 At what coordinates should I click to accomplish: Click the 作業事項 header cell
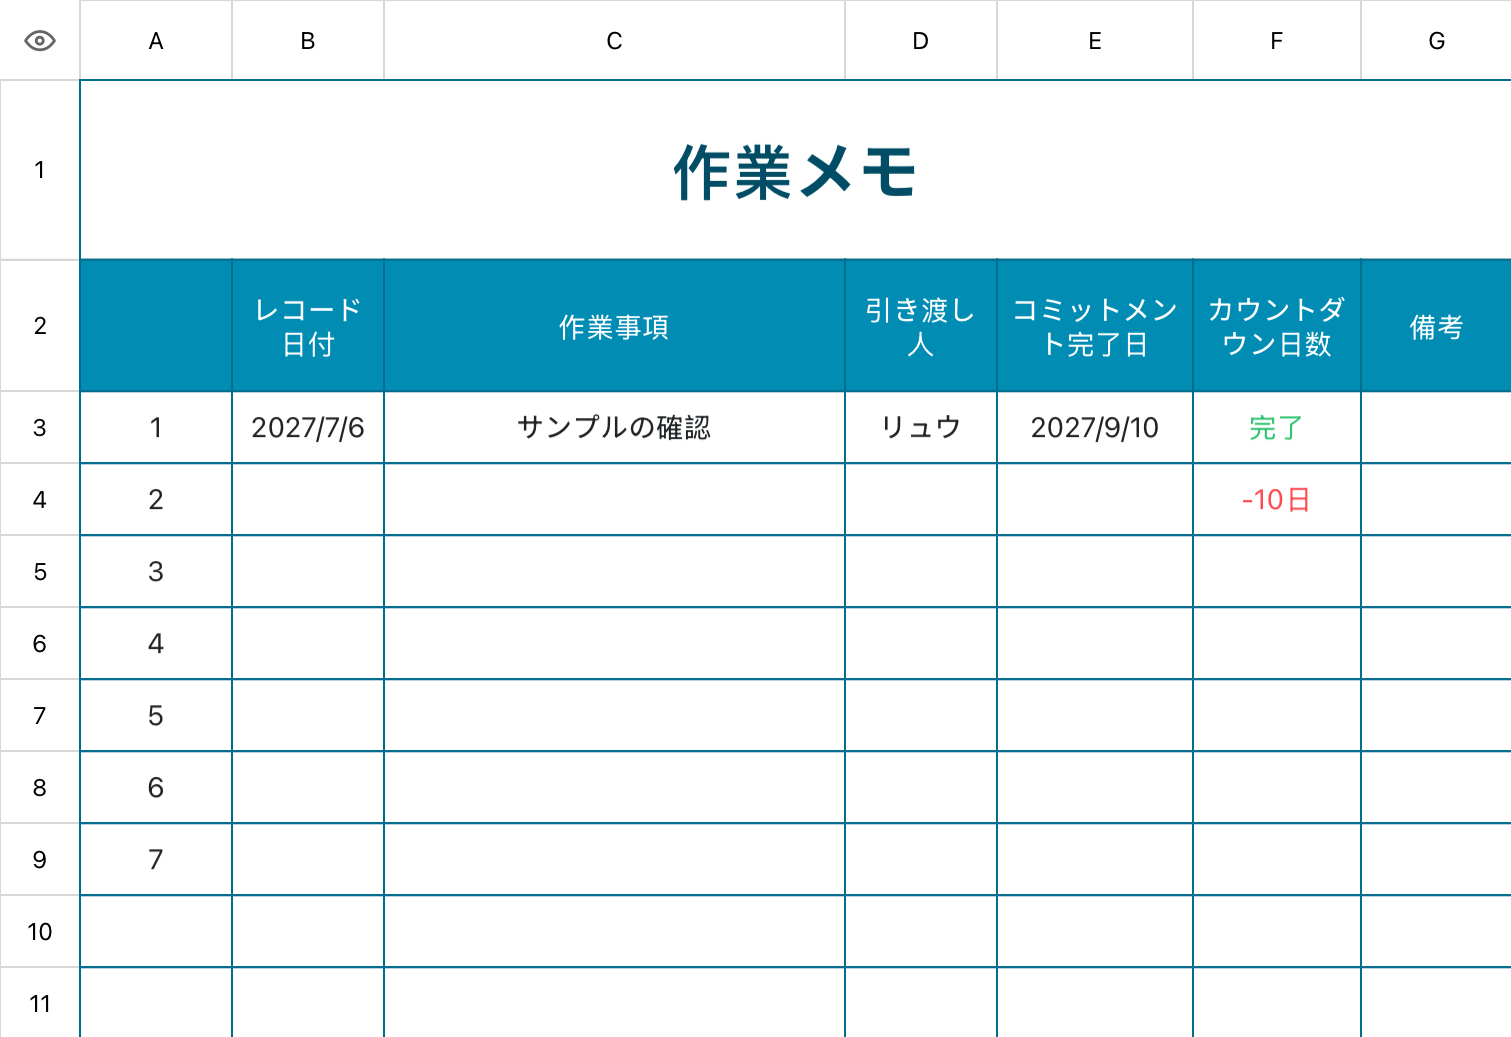click(614, 326)
